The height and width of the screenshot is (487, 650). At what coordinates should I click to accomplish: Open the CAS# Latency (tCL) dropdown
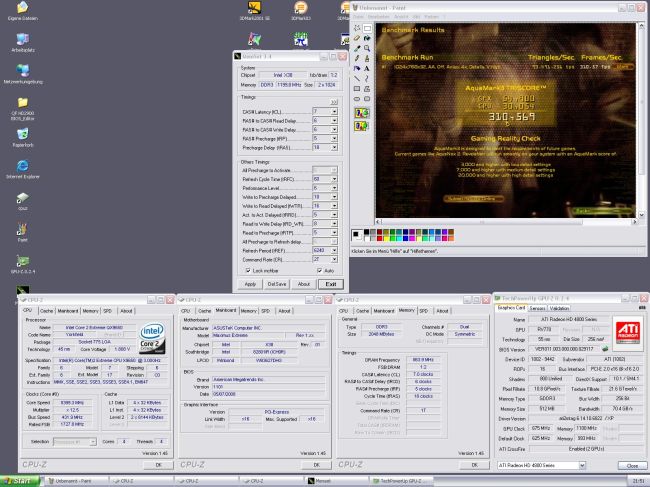tap(334, 111)
